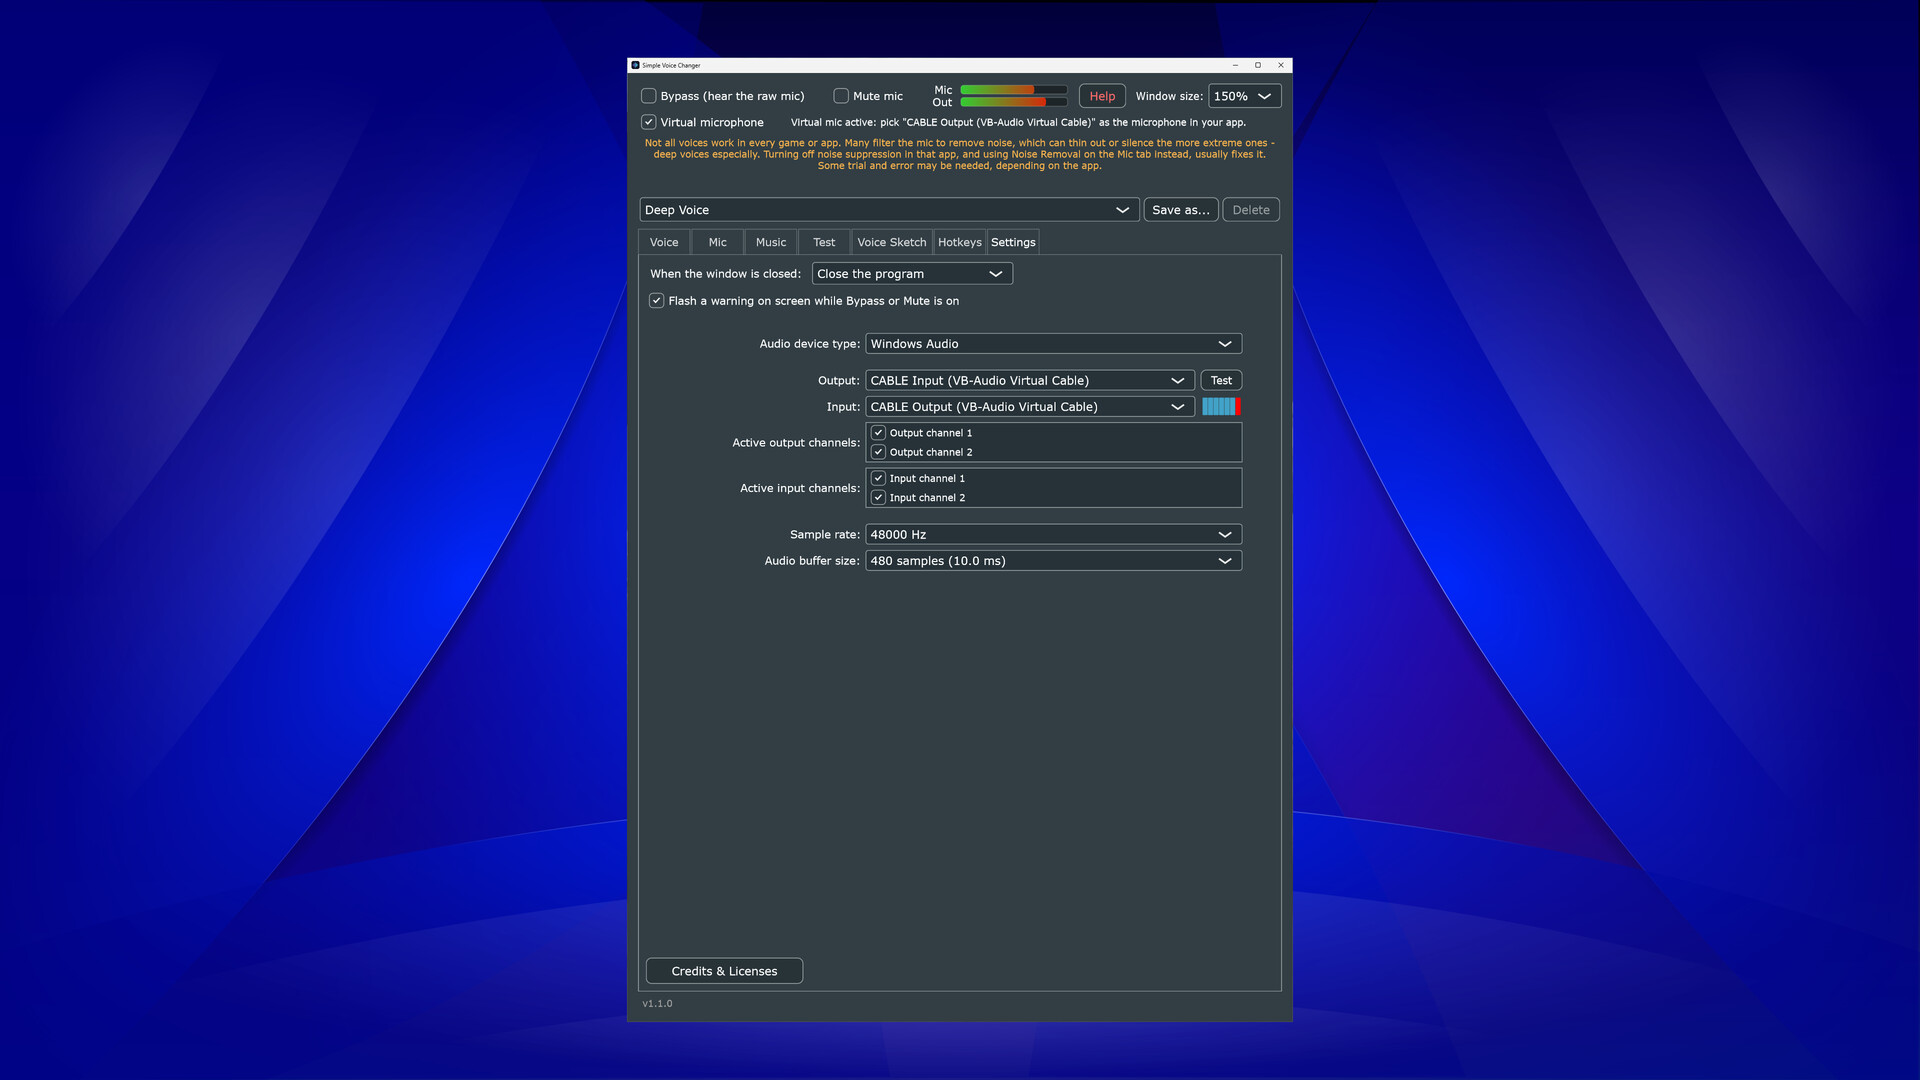Maximize the Simple Voice Changer window

click(x=1258, y=65)
